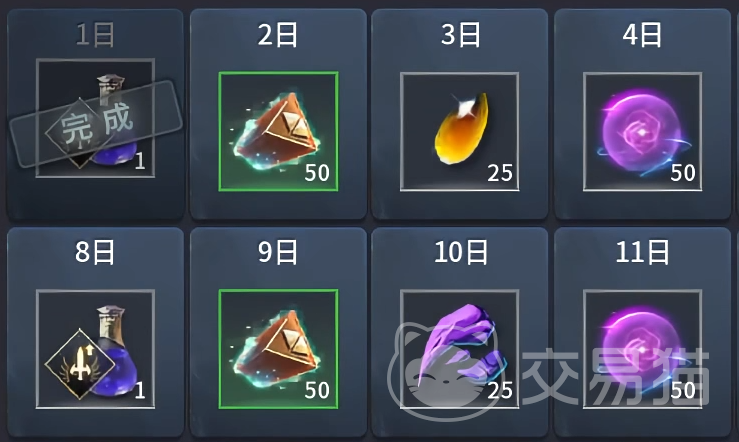This screenshot has height=442, width=739.
Task: Click quantity 50 on day 9 reward
Action: [317, 391]
